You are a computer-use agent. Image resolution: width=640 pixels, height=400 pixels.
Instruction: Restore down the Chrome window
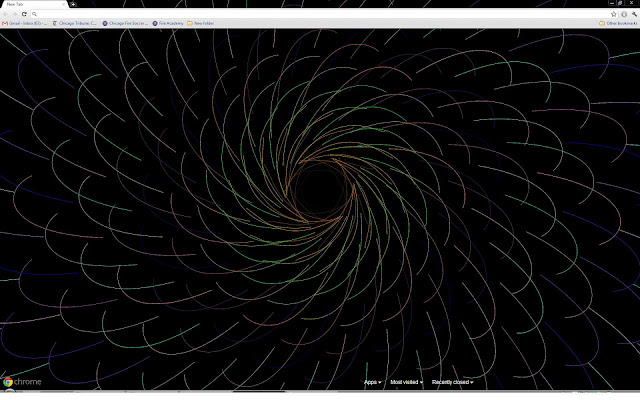(x=620, y=3)
